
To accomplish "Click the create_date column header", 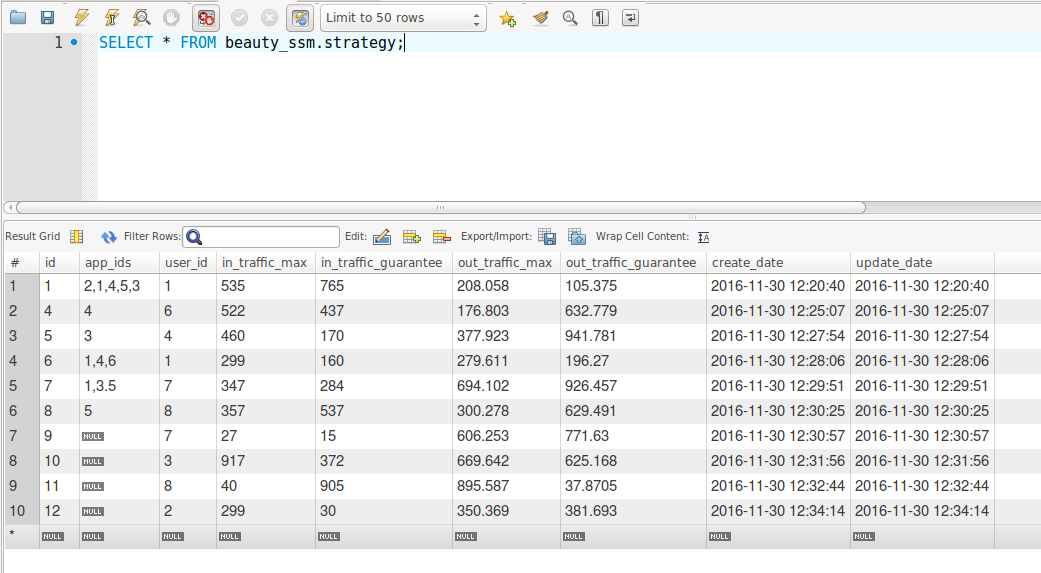I will [x=778, y=262].
